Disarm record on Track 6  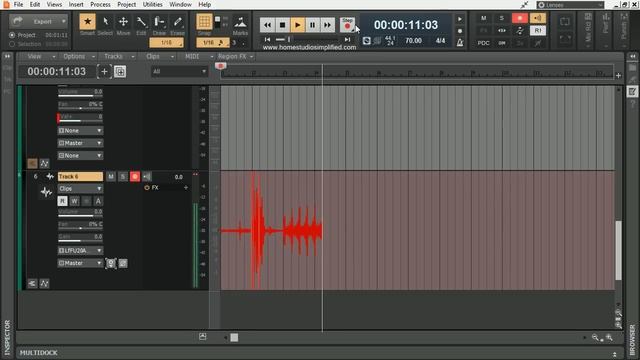135,177
